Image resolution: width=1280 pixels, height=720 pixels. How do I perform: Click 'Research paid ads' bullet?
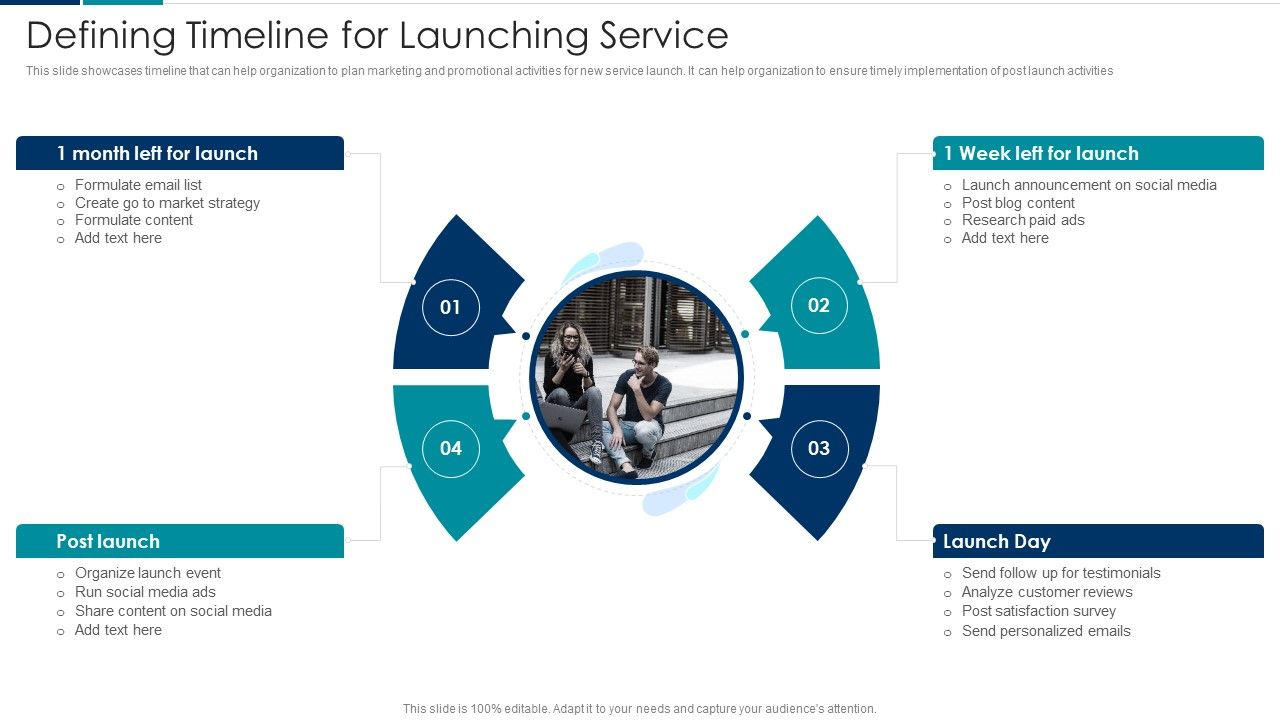pos(1023,220)
